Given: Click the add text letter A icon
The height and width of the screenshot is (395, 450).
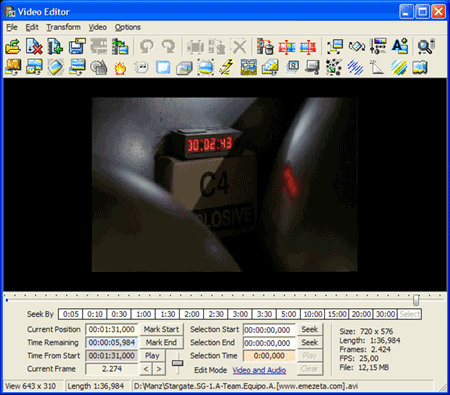Looking at the screenshot, I should pos(400,46).
